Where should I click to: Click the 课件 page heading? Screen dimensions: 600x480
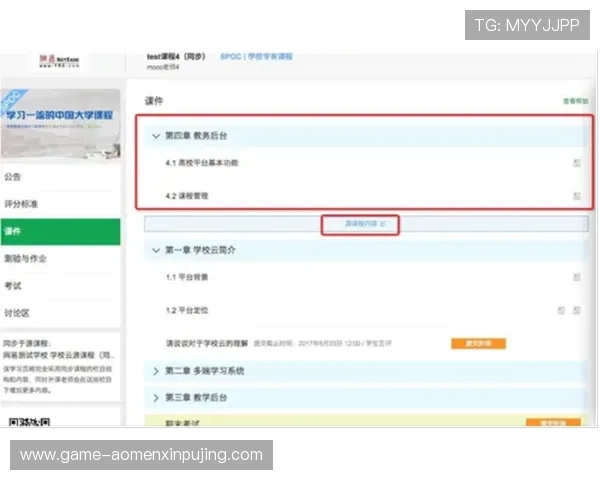[x=154, y=101]
